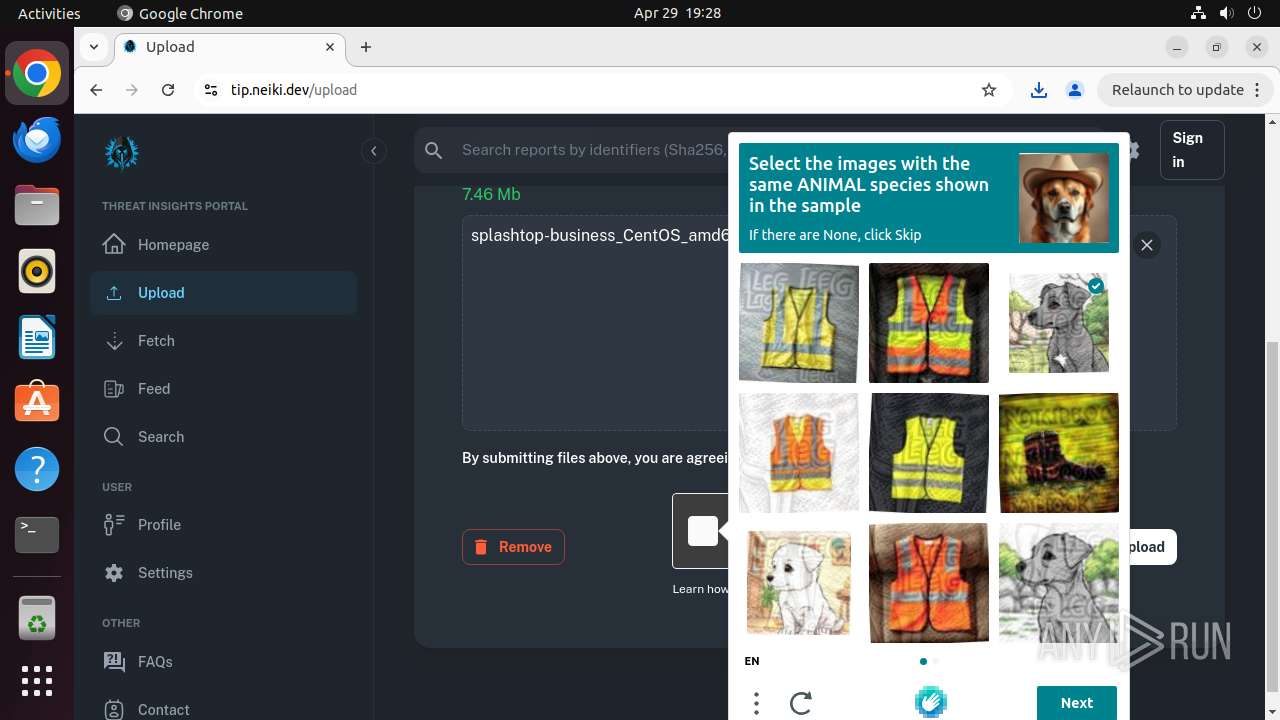
Task: Open Files from the dock
Action: 37,206
